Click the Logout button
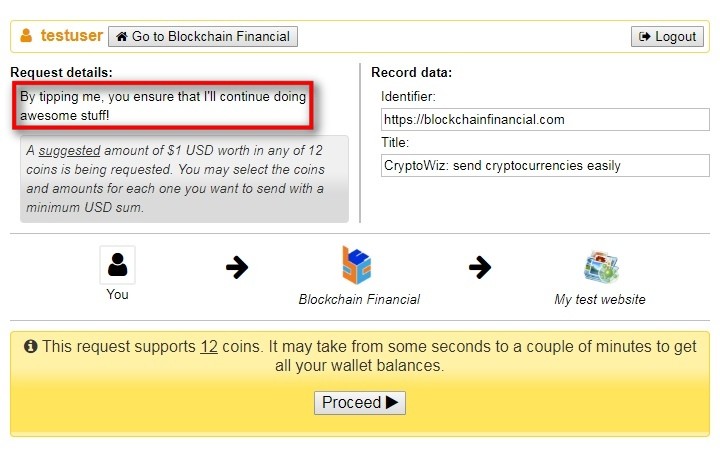 point(667,37)
